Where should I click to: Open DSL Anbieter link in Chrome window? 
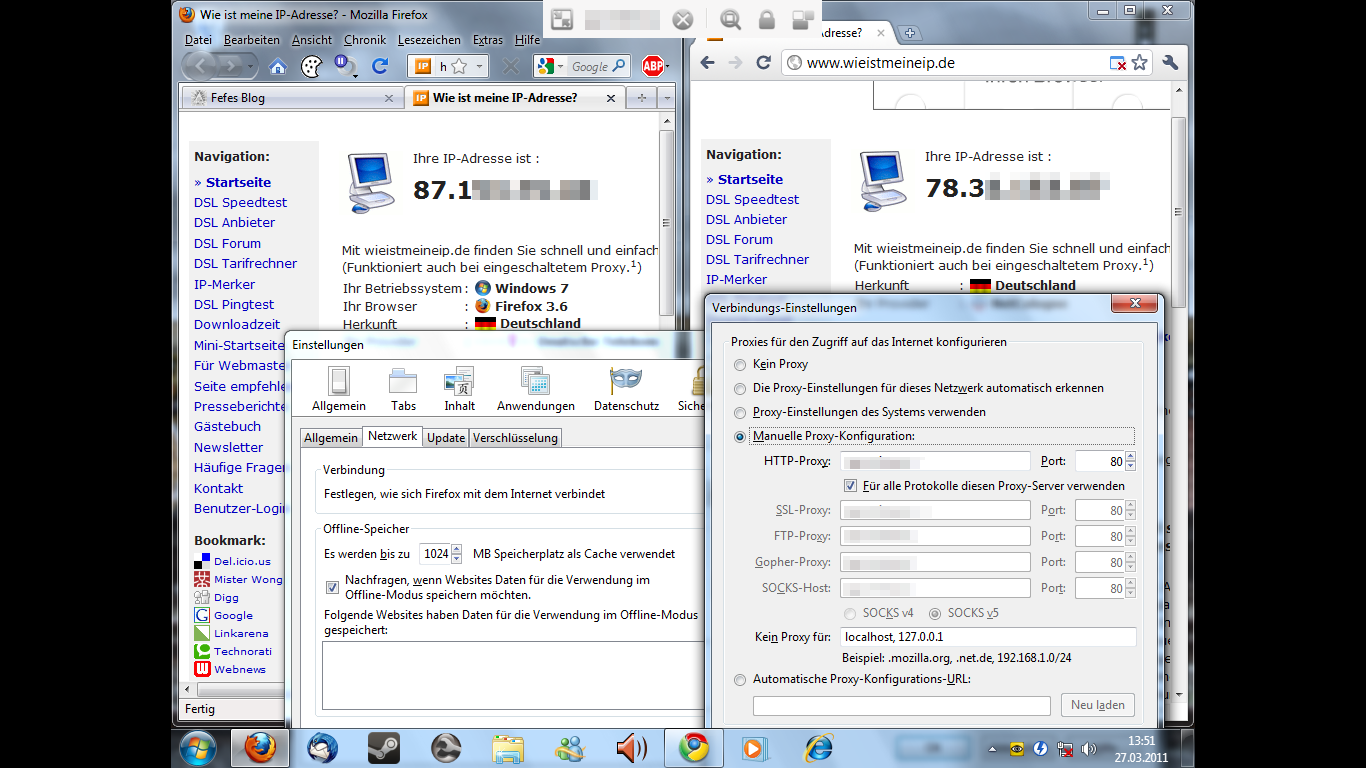click(x=746, y=219)
